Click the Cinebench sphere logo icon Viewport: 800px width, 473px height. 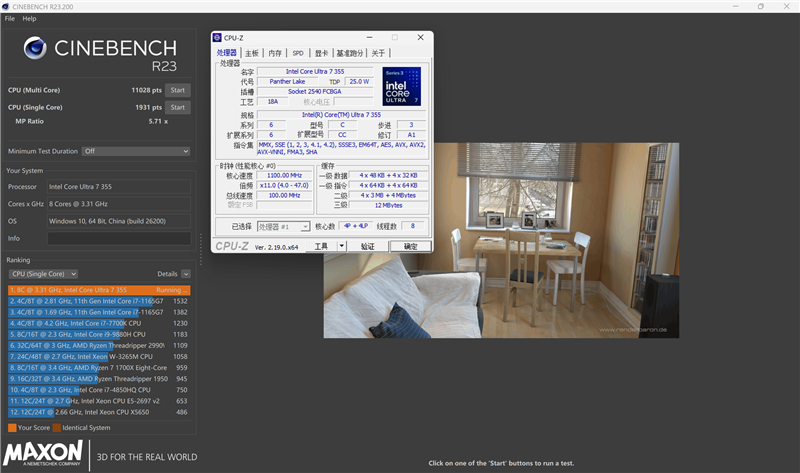pos(36,50)
